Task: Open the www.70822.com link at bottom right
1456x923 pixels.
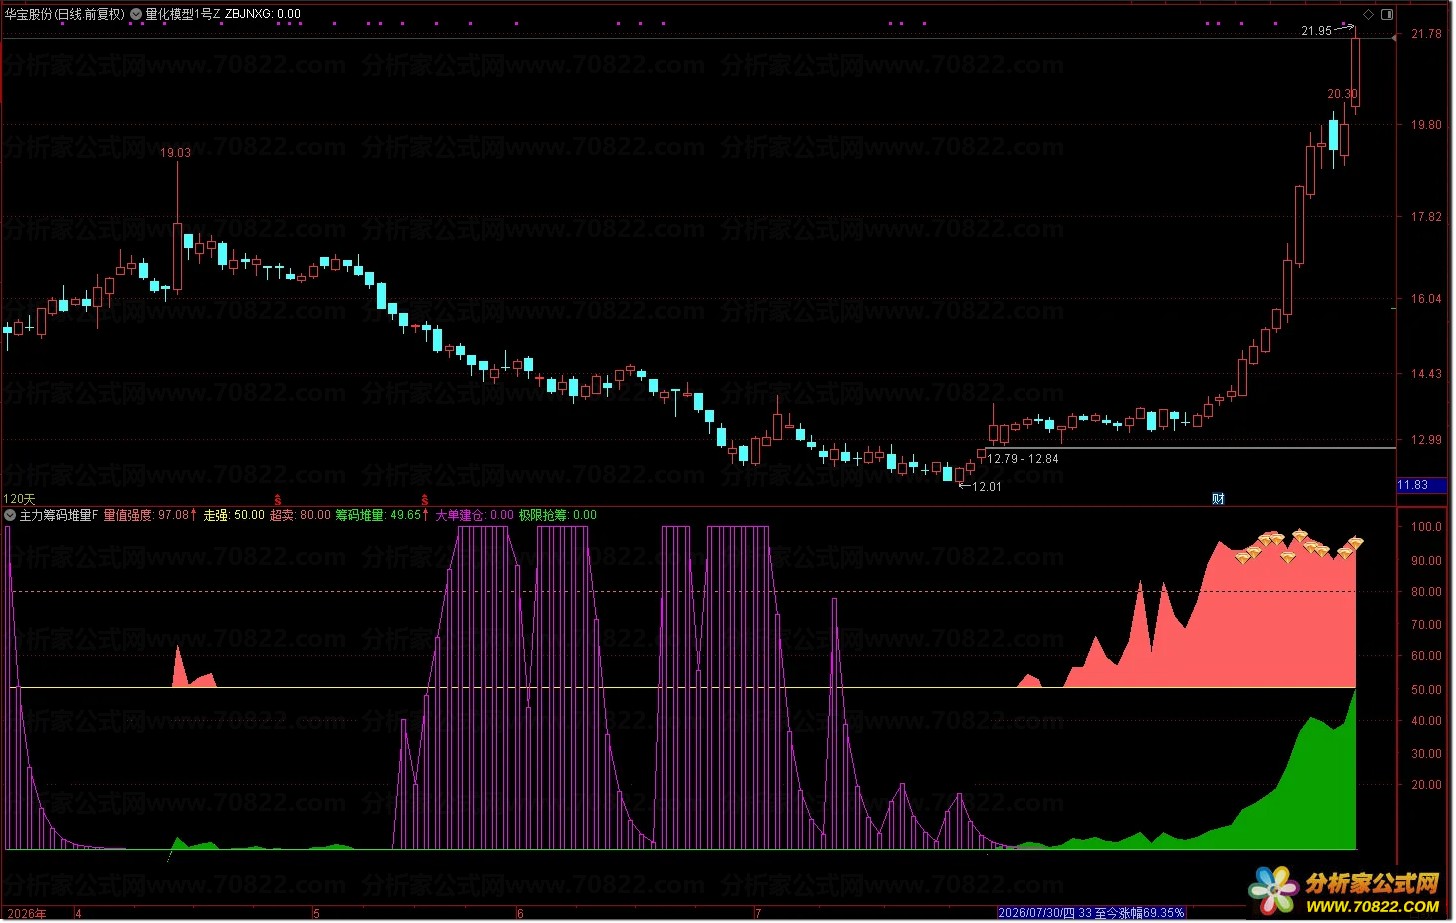Action: 1374,906
